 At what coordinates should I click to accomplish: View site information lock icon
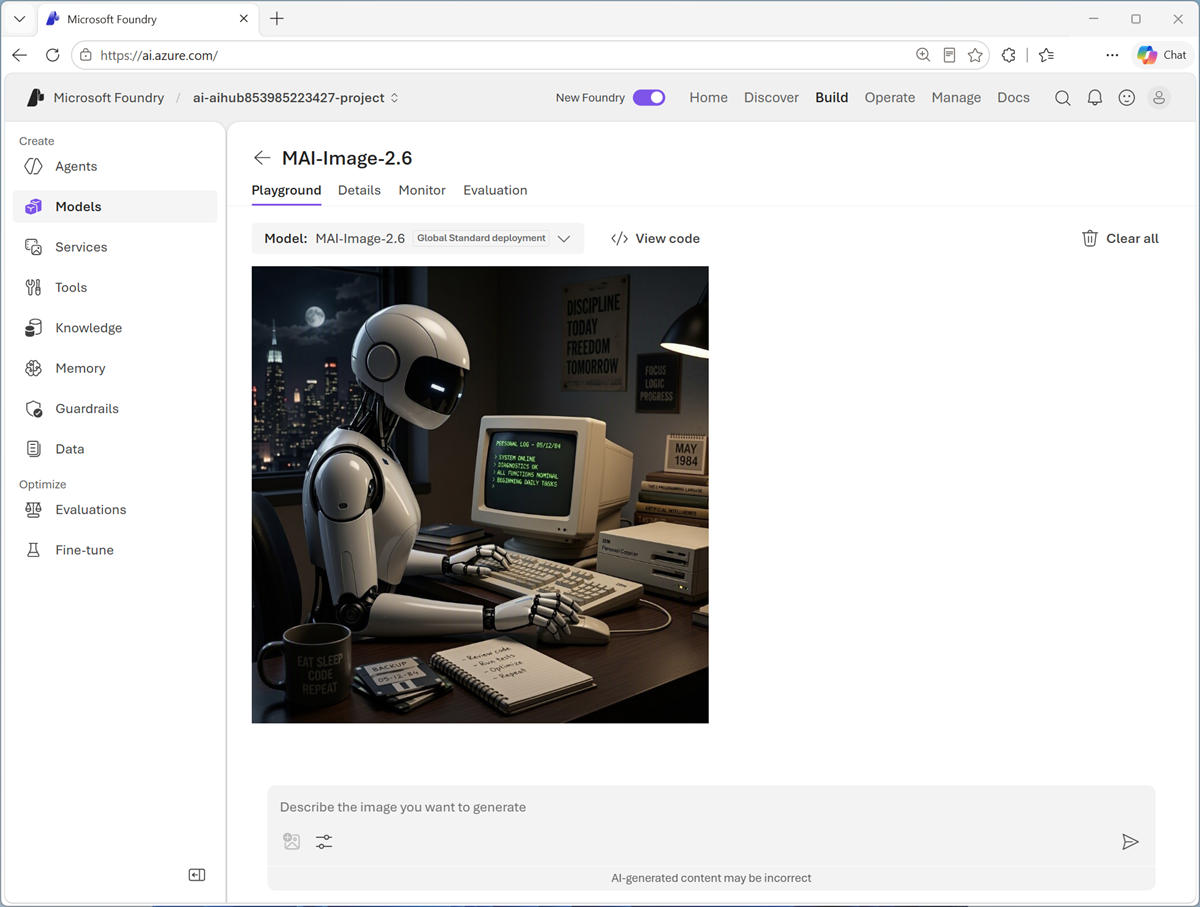coord(86,56)
